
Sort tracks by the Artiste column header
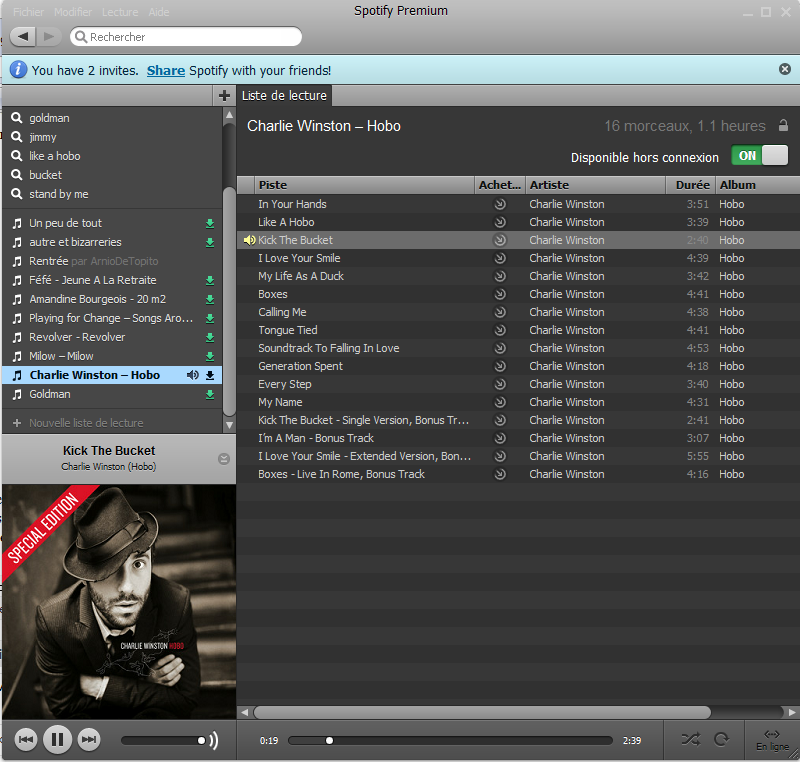595,185
